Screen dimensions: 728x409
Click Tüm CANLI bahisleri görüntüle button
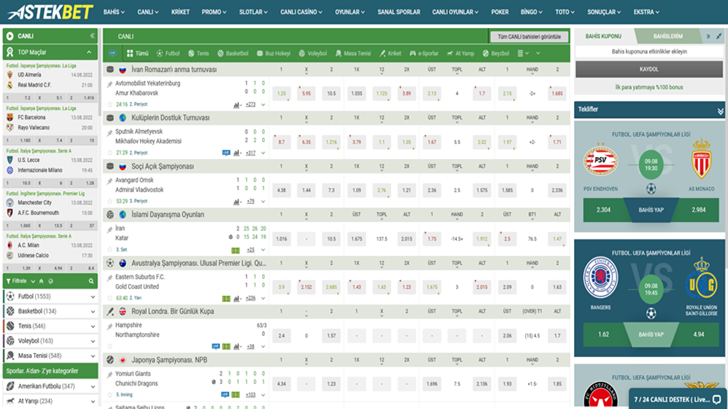coord(529,37)
